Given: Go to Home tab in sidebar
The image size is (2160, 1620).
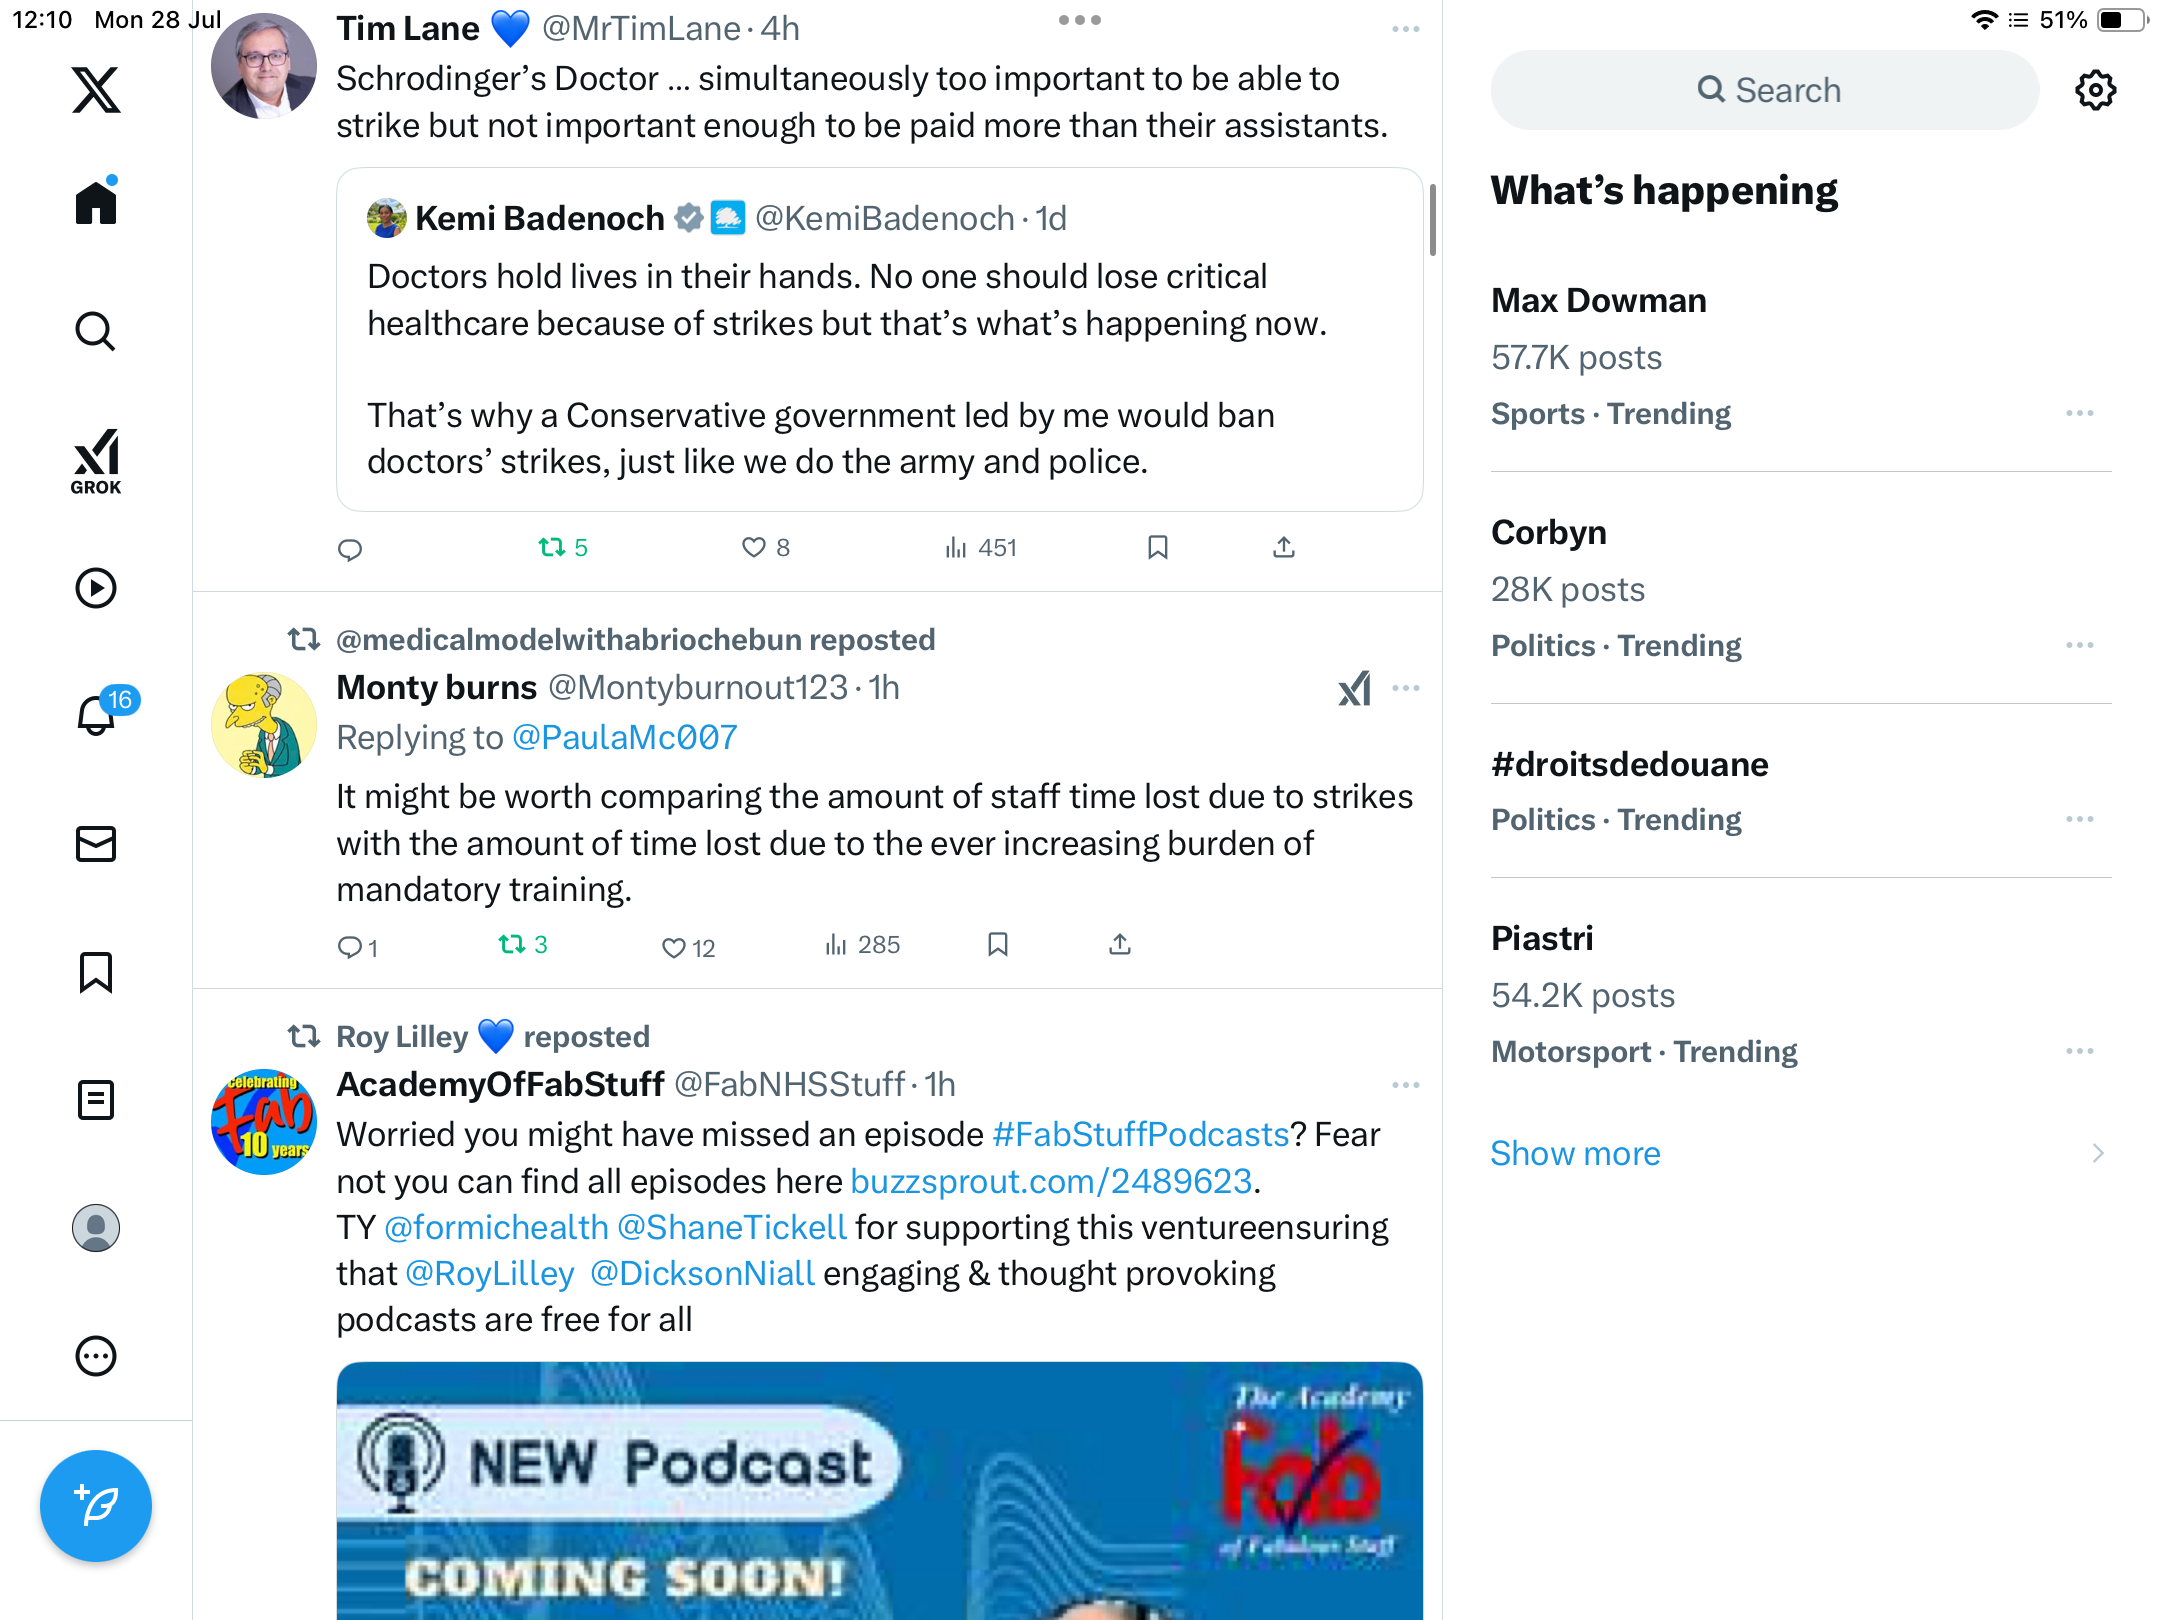Looking at the screenshot, I should [x=96, y=202].
